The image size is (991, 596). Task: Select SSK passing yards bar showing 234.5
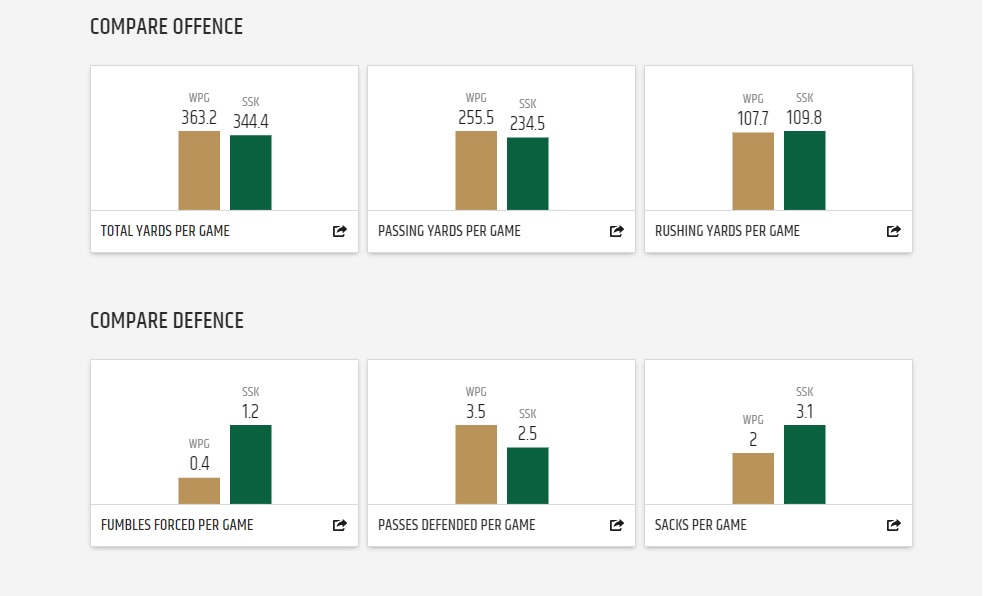(x=528, y=173)
